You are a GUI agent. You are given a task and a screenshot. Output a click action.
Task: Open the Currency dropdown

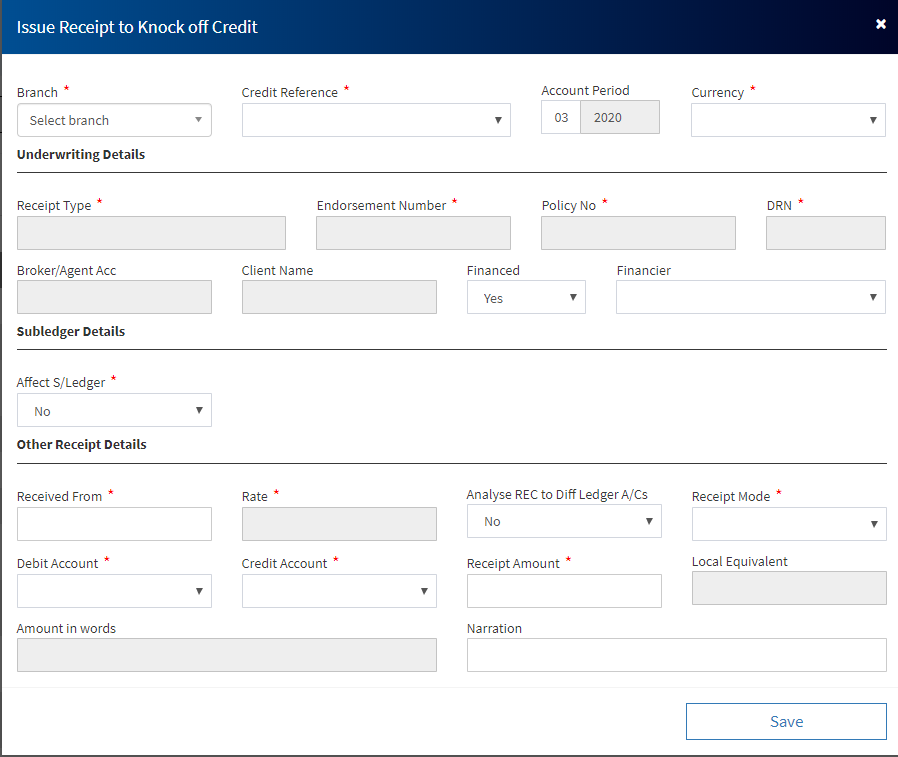[788, 120]
